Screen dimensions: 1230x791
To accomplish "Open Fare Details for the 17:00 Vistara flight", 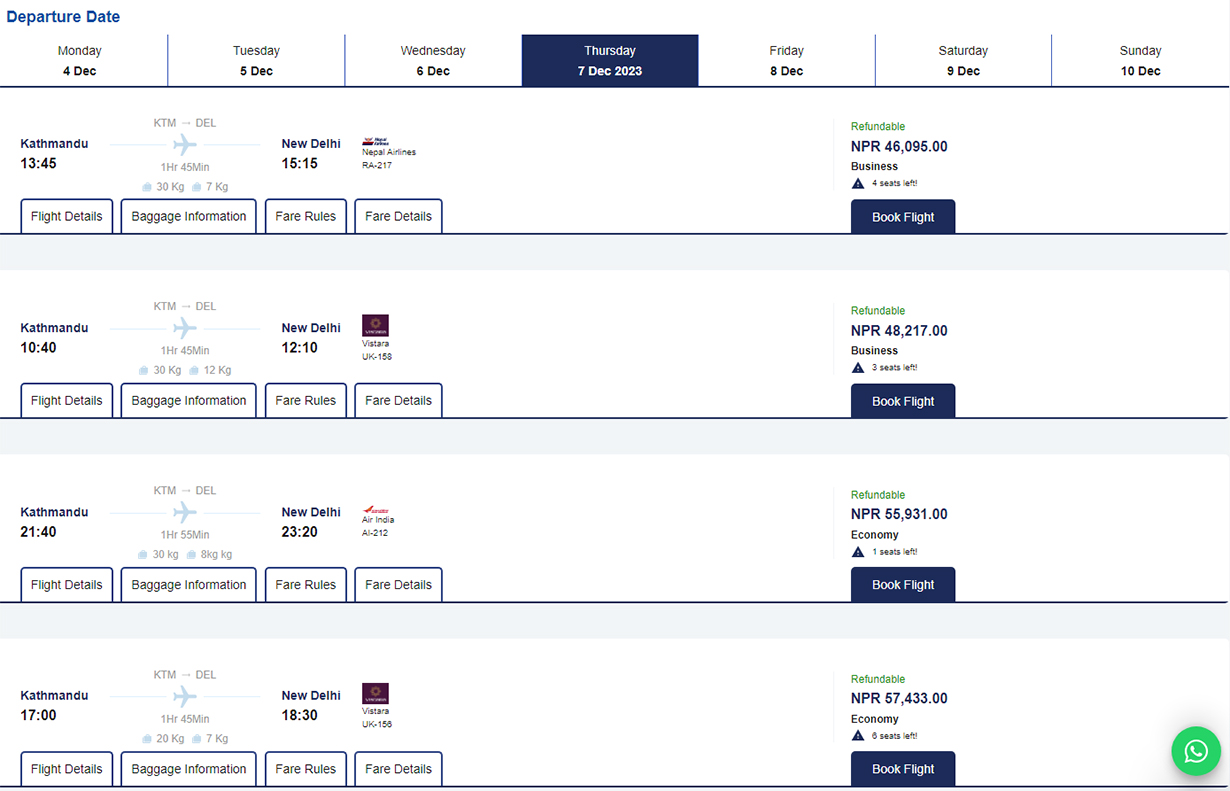I will pyautogui.click(x=399, y=769).
